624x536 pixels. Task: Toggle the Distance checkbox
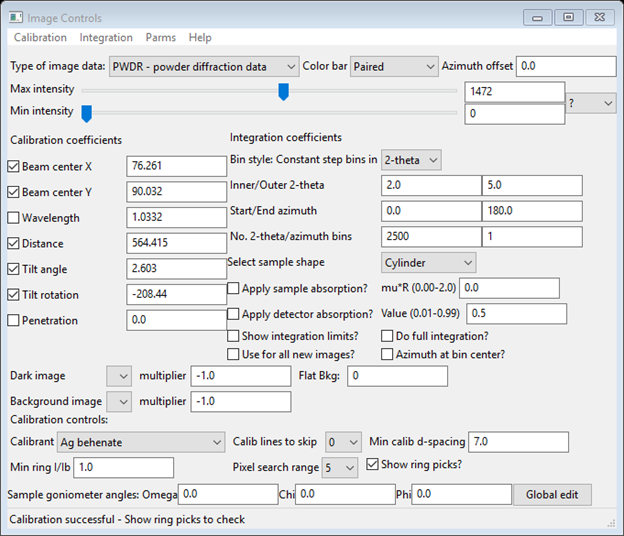tap(13, 243)
